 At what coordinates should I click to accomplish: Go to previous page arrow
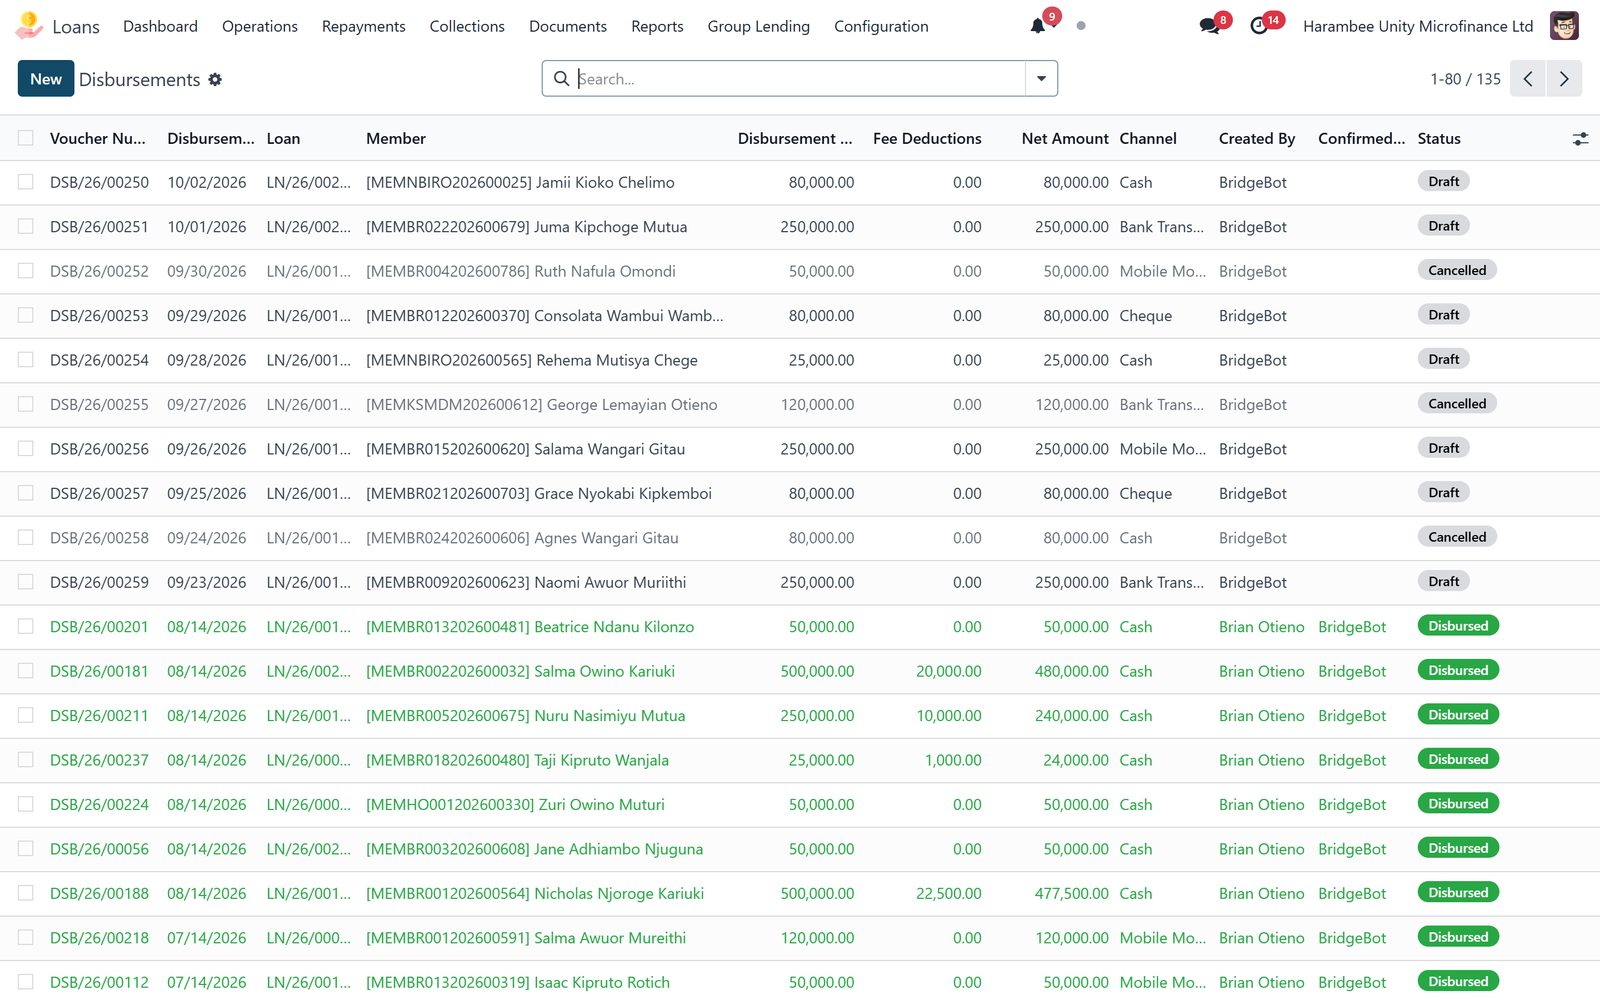pyautogui.click(x=1528, y=79)
